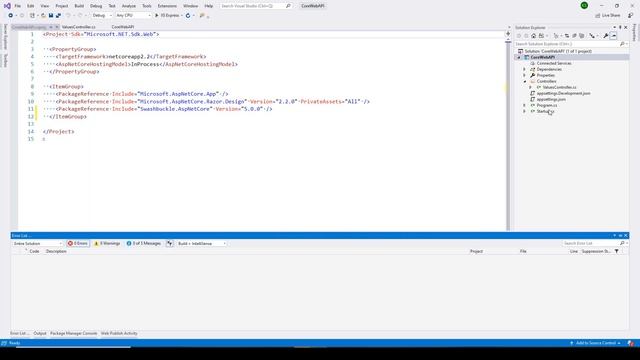This screenshot has height=360, width=640.
Task: Open the Extensions menu
Action: (x=167, y=6)
